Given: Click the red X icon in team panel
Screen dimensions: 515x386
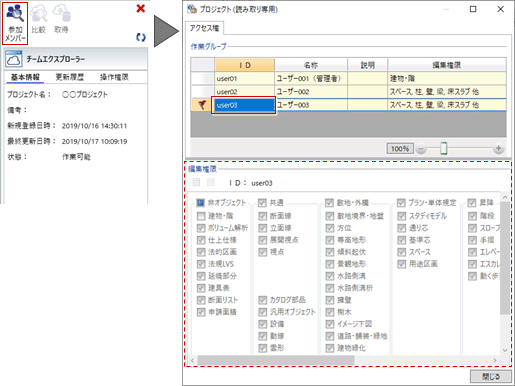Looking at the screenshot, I should pyautogui.click(x=141, y=8).
